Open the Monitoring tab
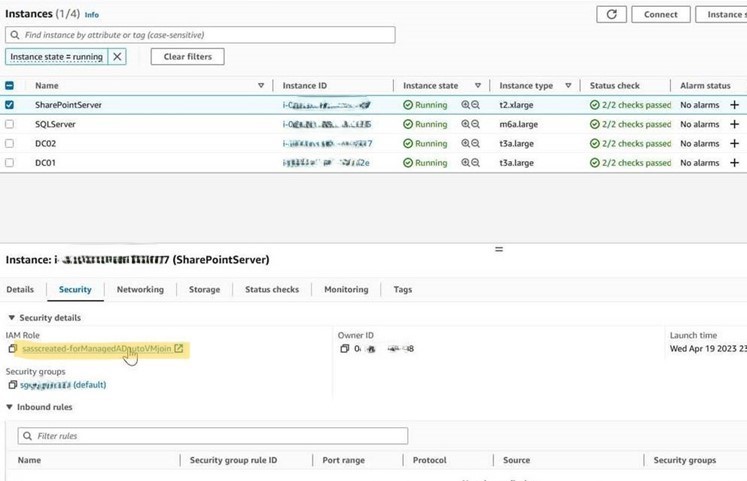This screenshot has height=481, width=747. tap(346, 290)
